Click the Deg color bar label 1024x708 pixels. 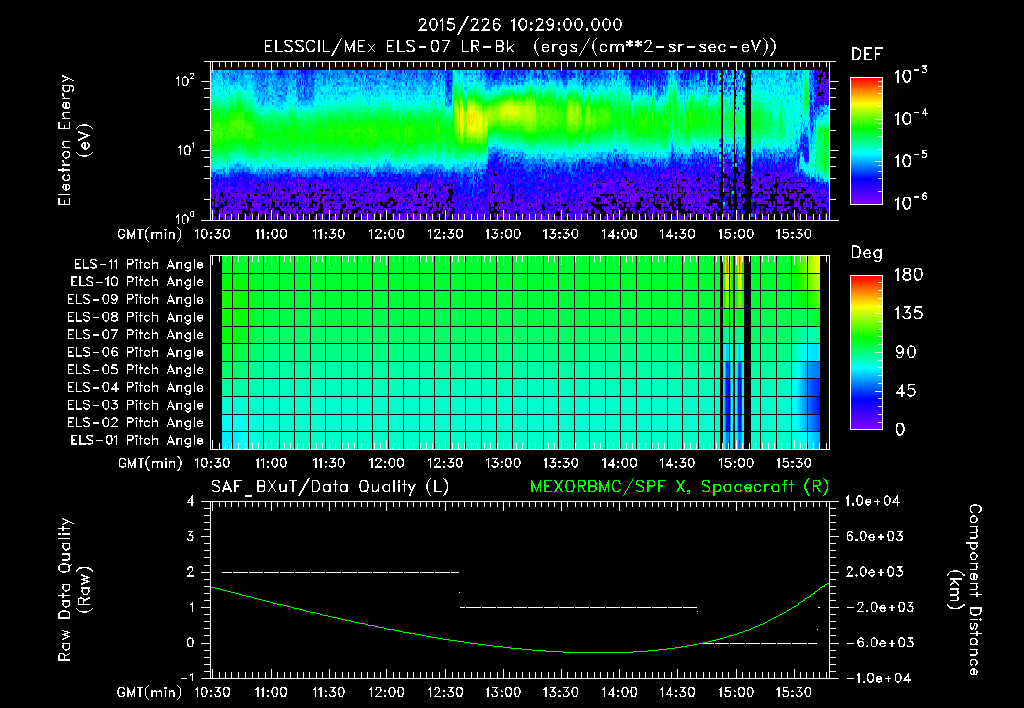[x=867, y=253]
